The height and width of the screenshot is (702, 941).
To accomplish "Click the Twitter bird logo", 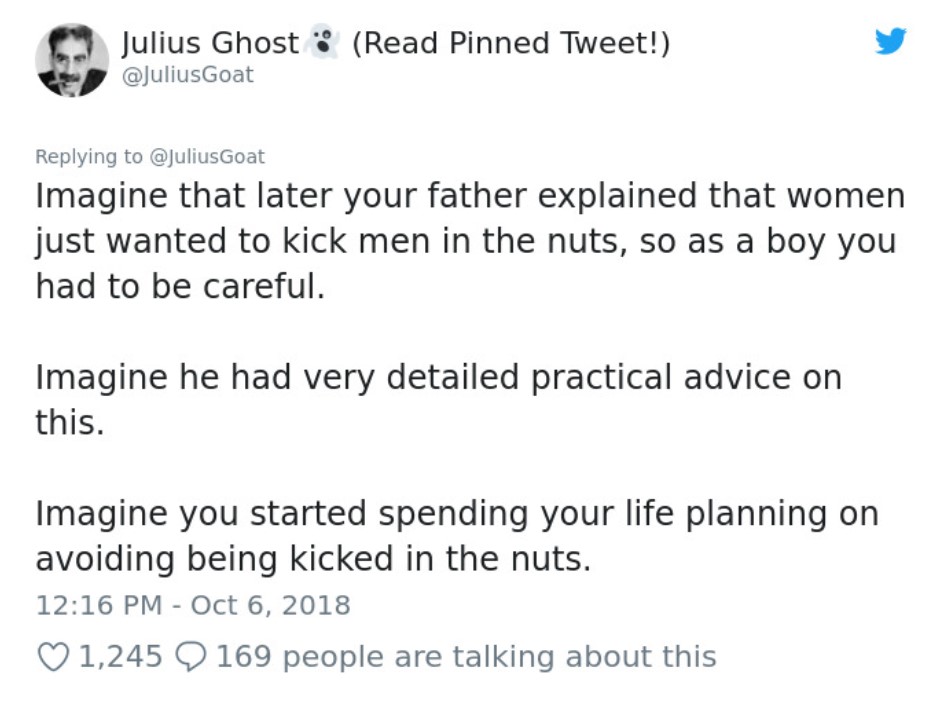I will [890, 41].
